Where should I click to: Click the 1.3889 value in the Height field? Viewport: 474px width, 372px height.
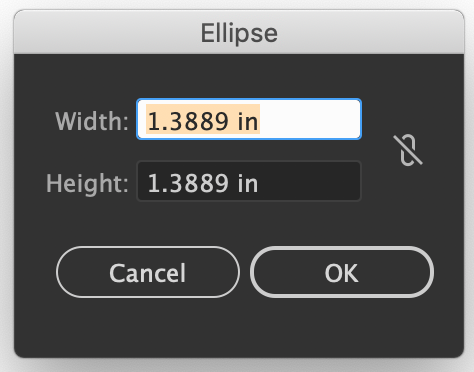188,183
